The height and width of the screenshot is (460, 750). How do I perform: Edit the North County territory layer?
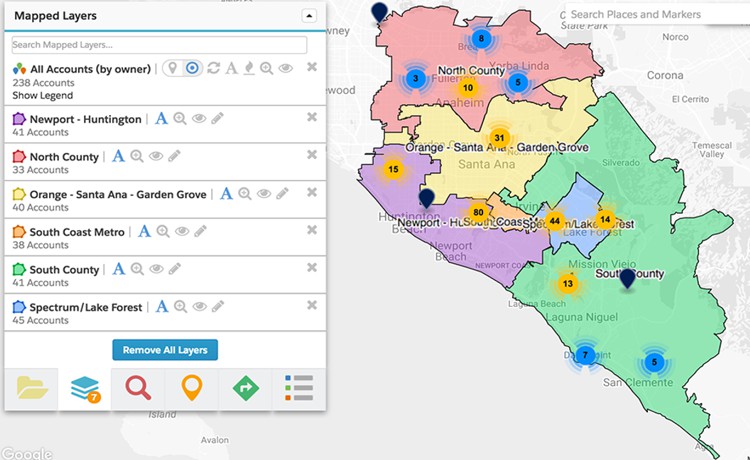(174, 157)
